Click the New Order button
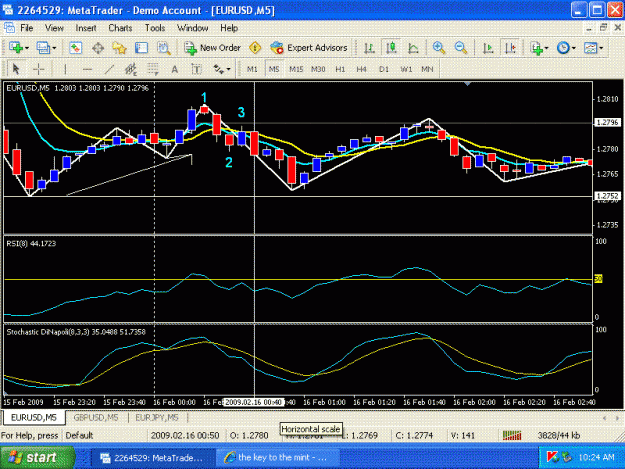Image resolution: width=625 pixels, height=469 pixels. click(x=212, y=48)
